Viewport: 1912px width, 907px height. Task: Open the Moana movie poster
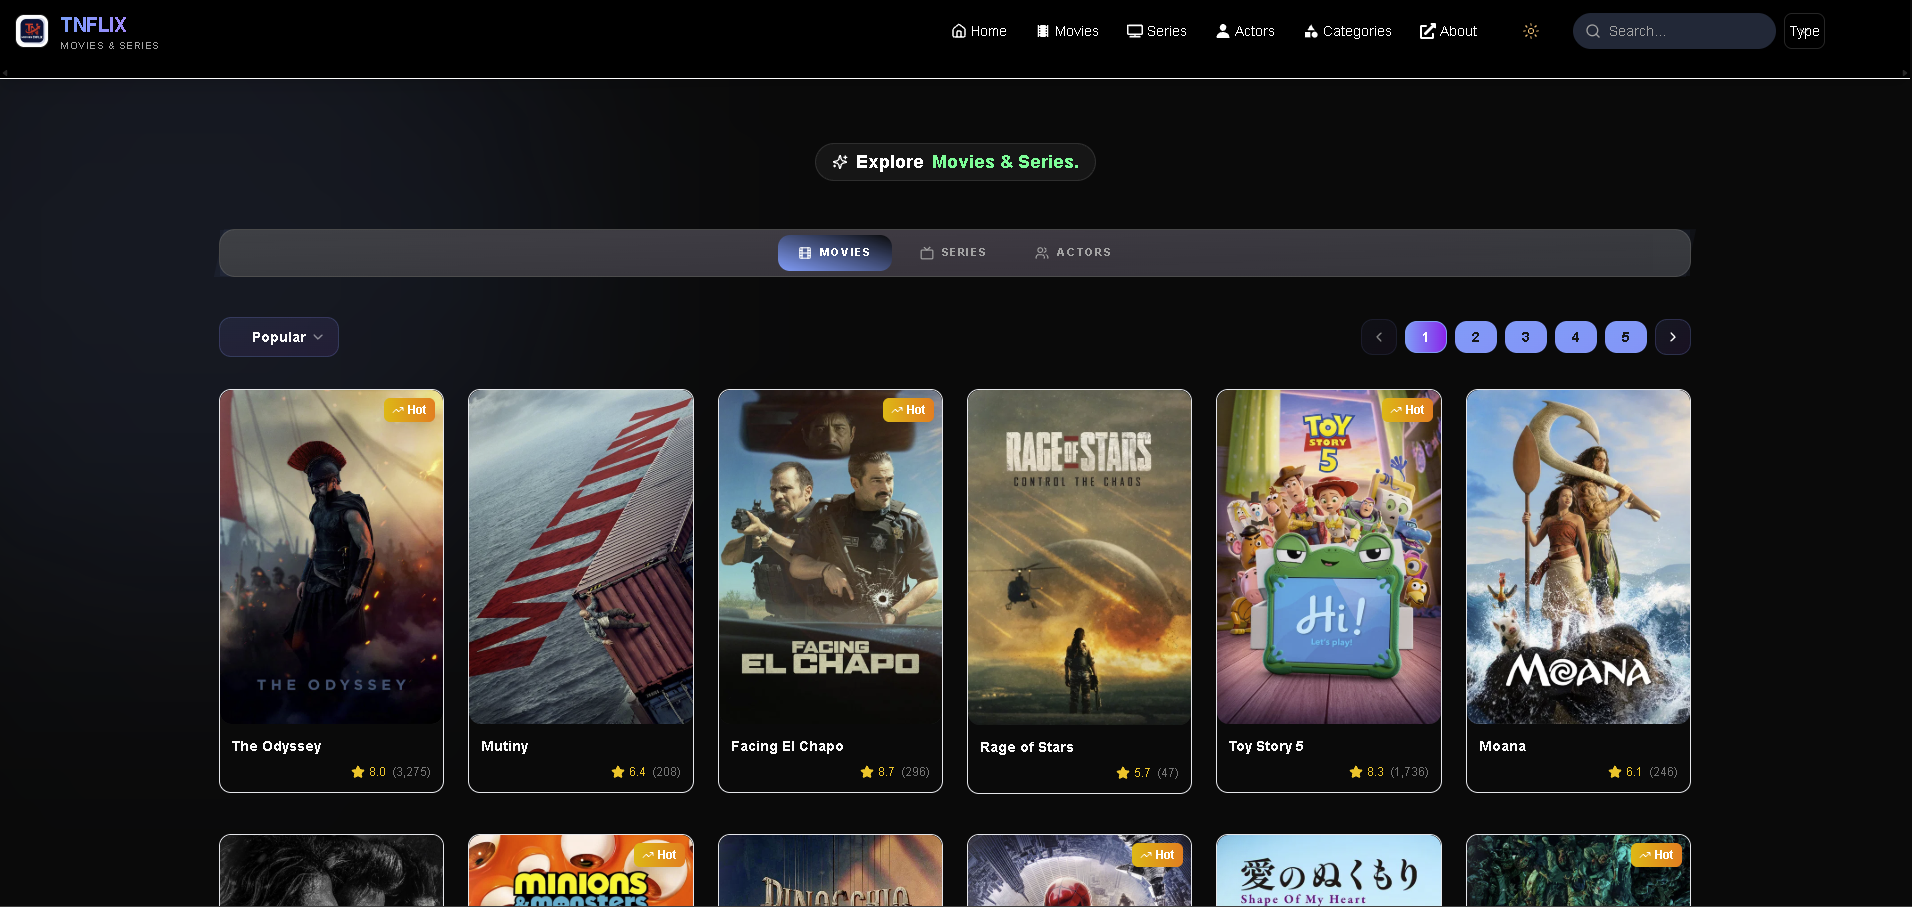[1578, 557]
